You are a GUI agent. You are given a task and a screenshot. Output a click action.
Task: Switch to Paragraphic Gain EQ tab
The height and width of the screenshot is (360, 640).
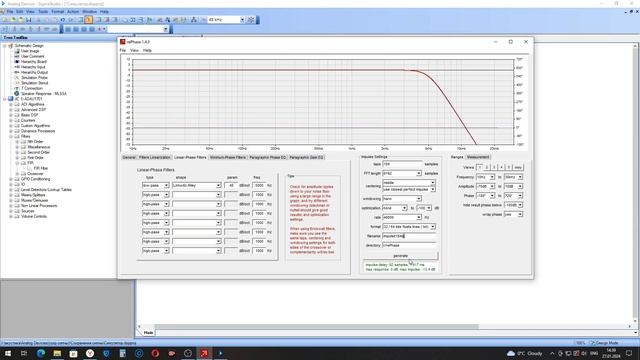click(x=306, y=157)
